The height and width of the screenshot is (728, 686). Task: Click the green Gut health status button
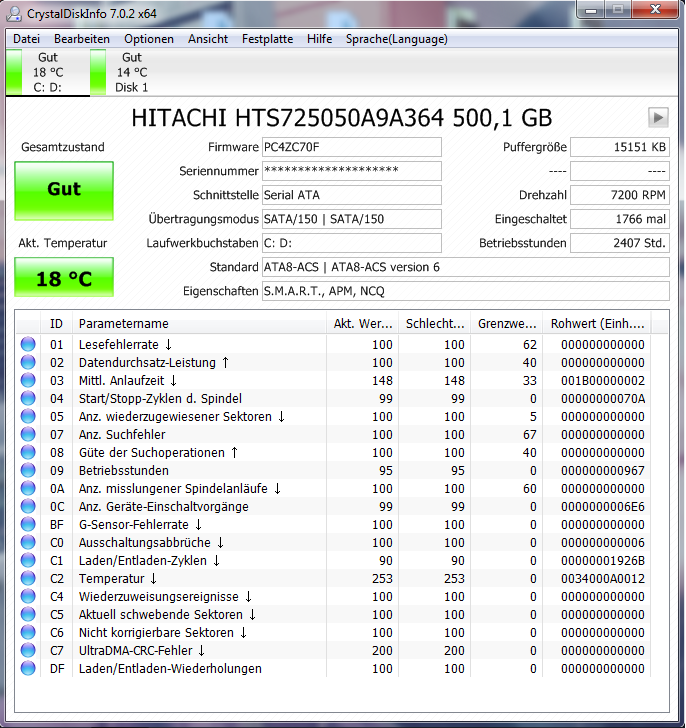click(64, 190)
